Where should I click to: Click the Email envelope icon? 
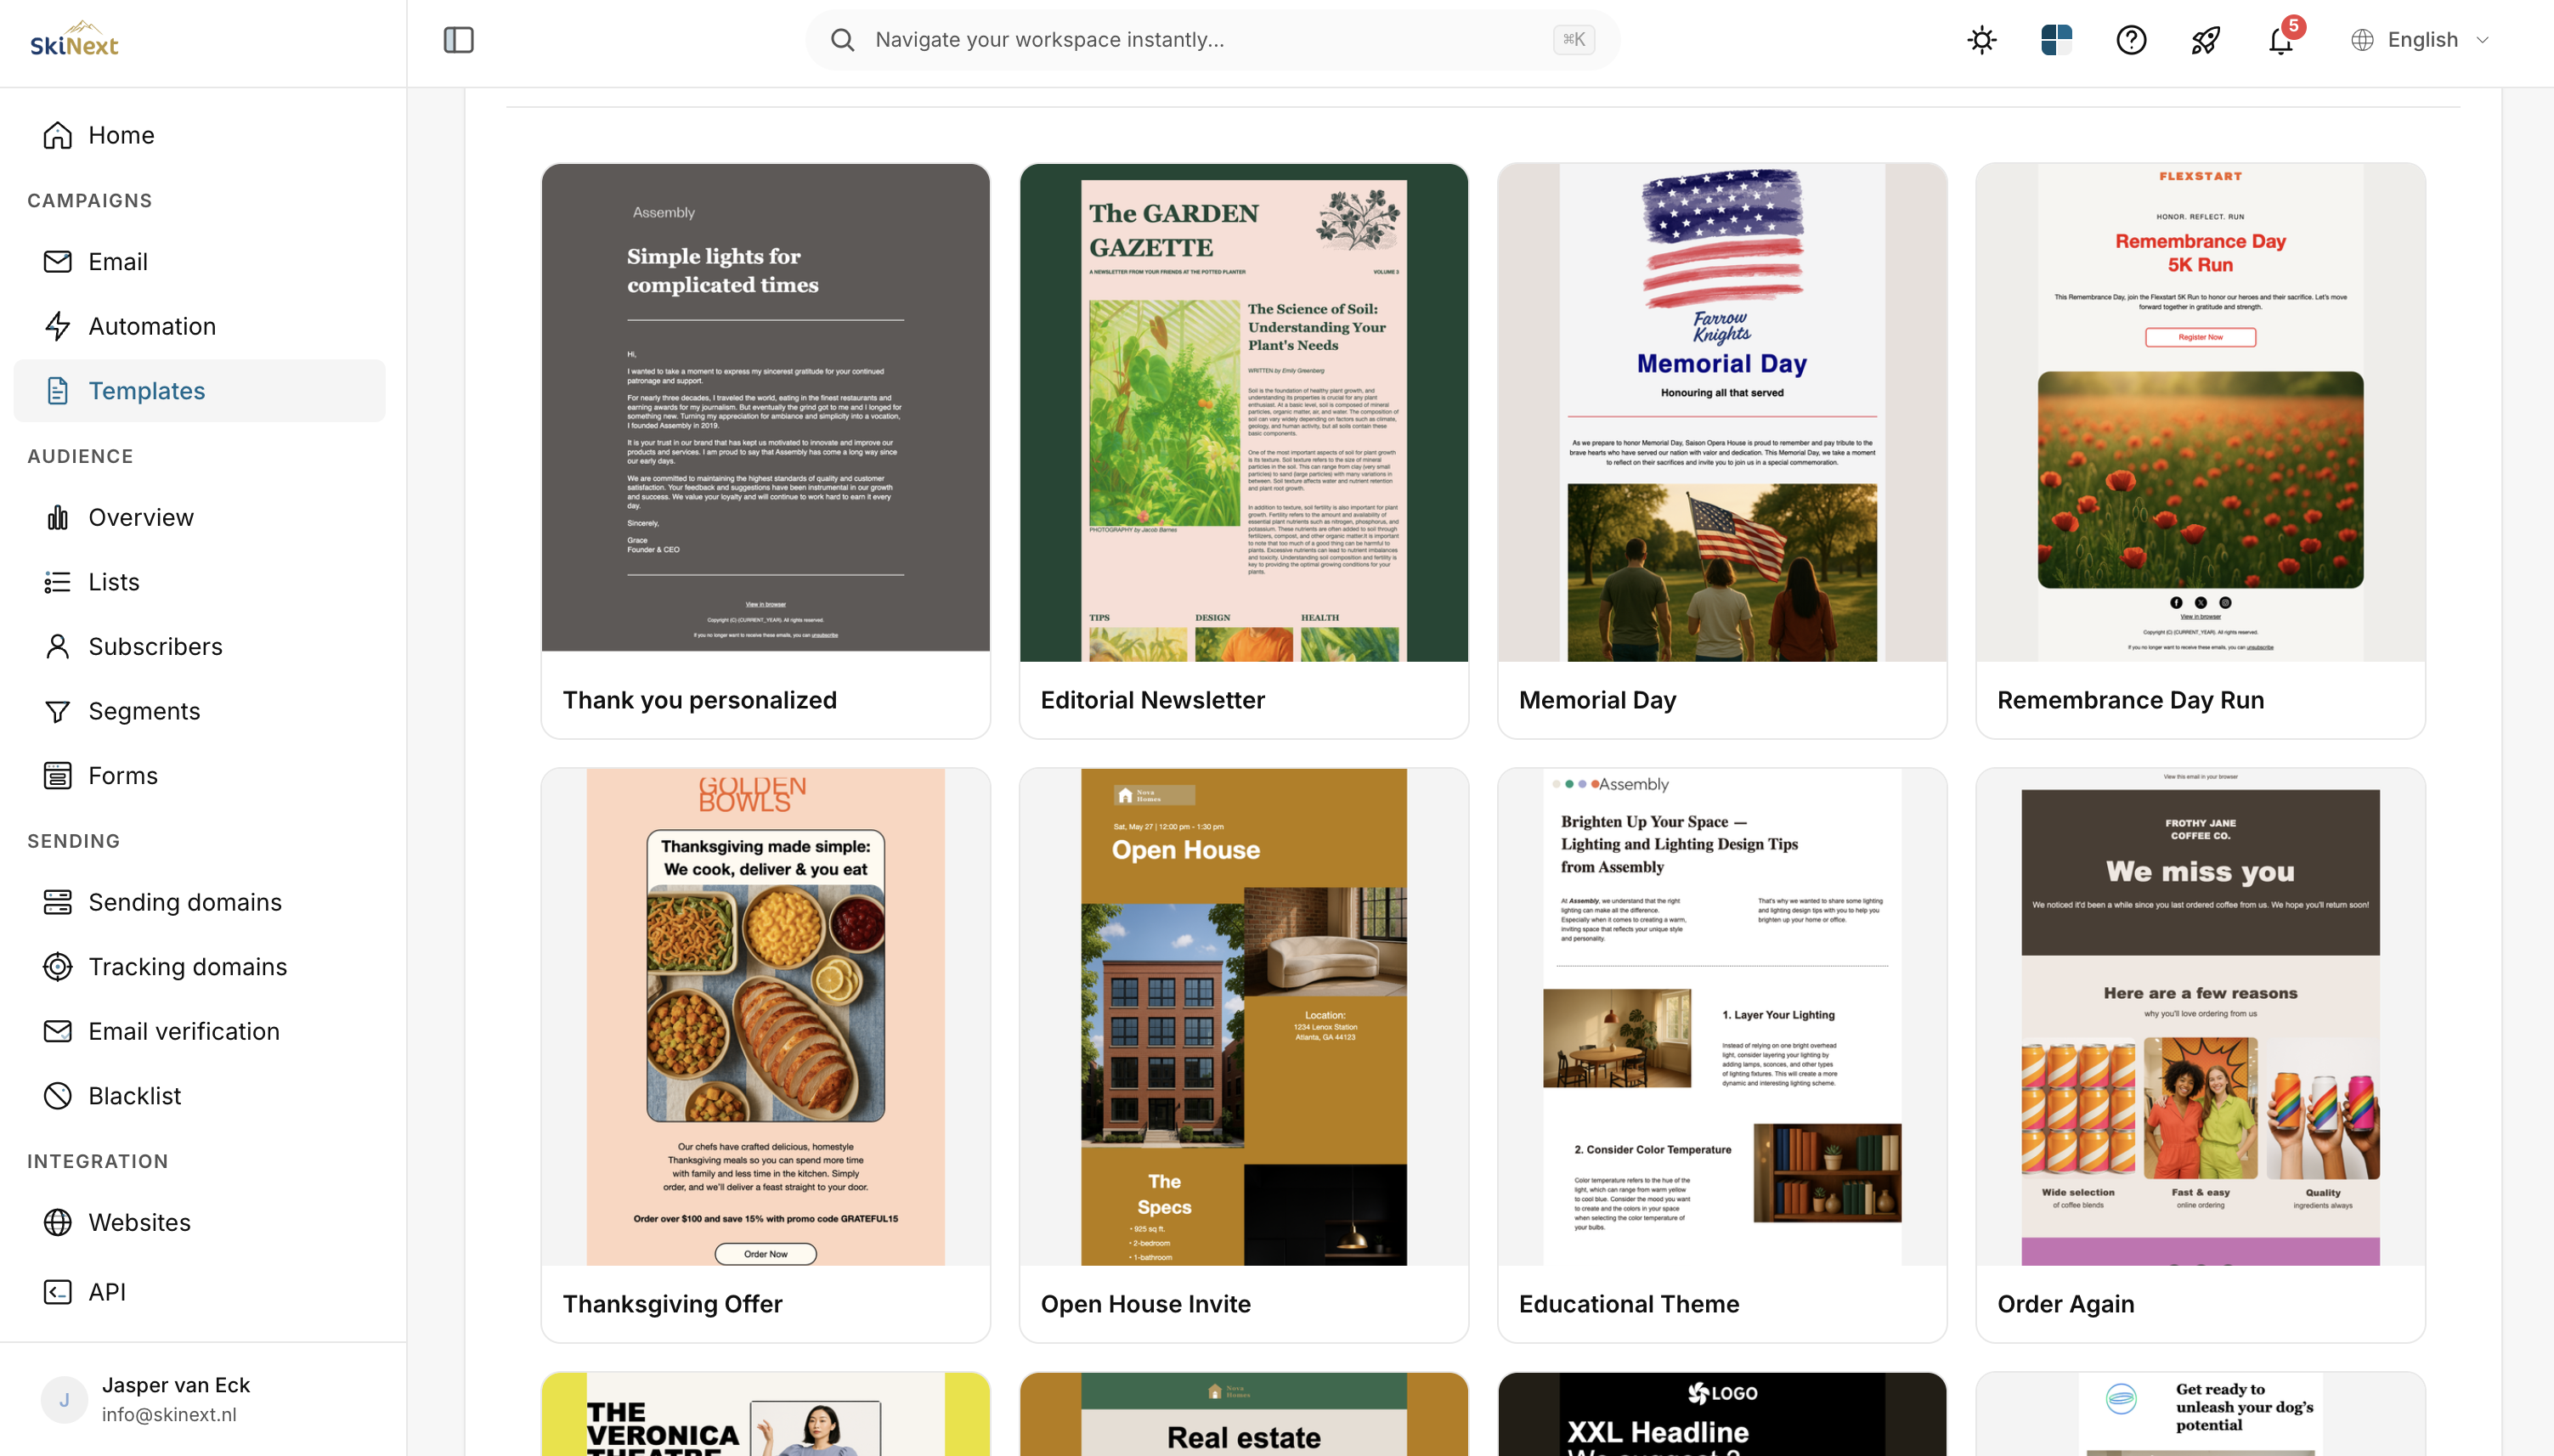pyautogui.click(x=58, y=262)
